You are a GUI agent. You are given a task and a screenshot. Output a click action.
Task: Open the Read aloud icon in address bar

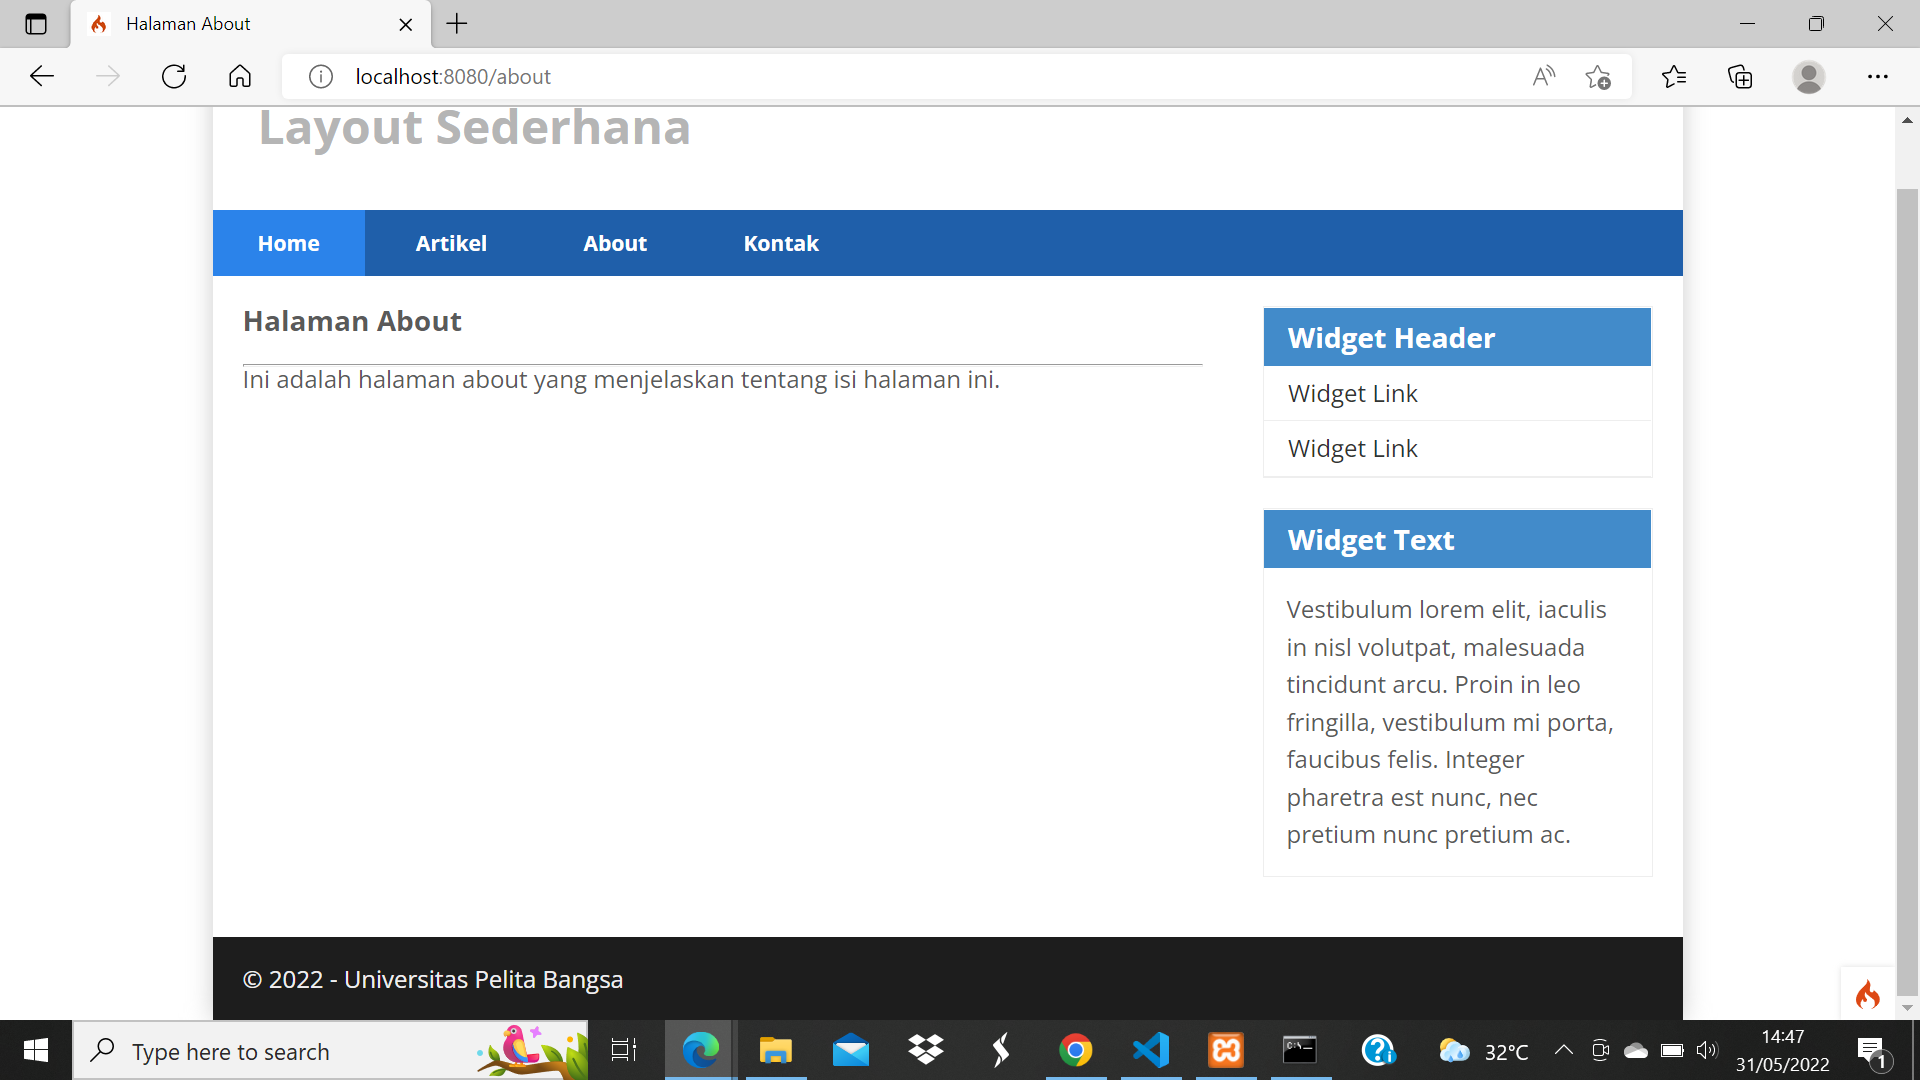tap(1543, 77)
